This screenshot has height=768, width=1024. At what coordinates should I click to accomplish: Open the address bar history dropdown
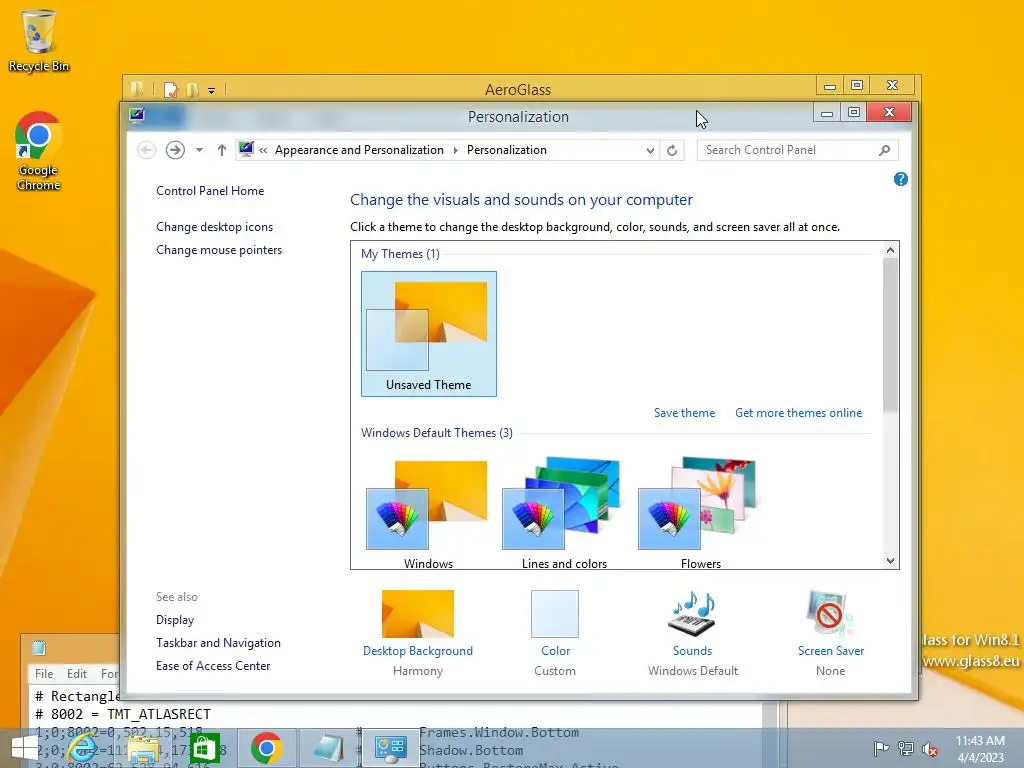[650, 150]
